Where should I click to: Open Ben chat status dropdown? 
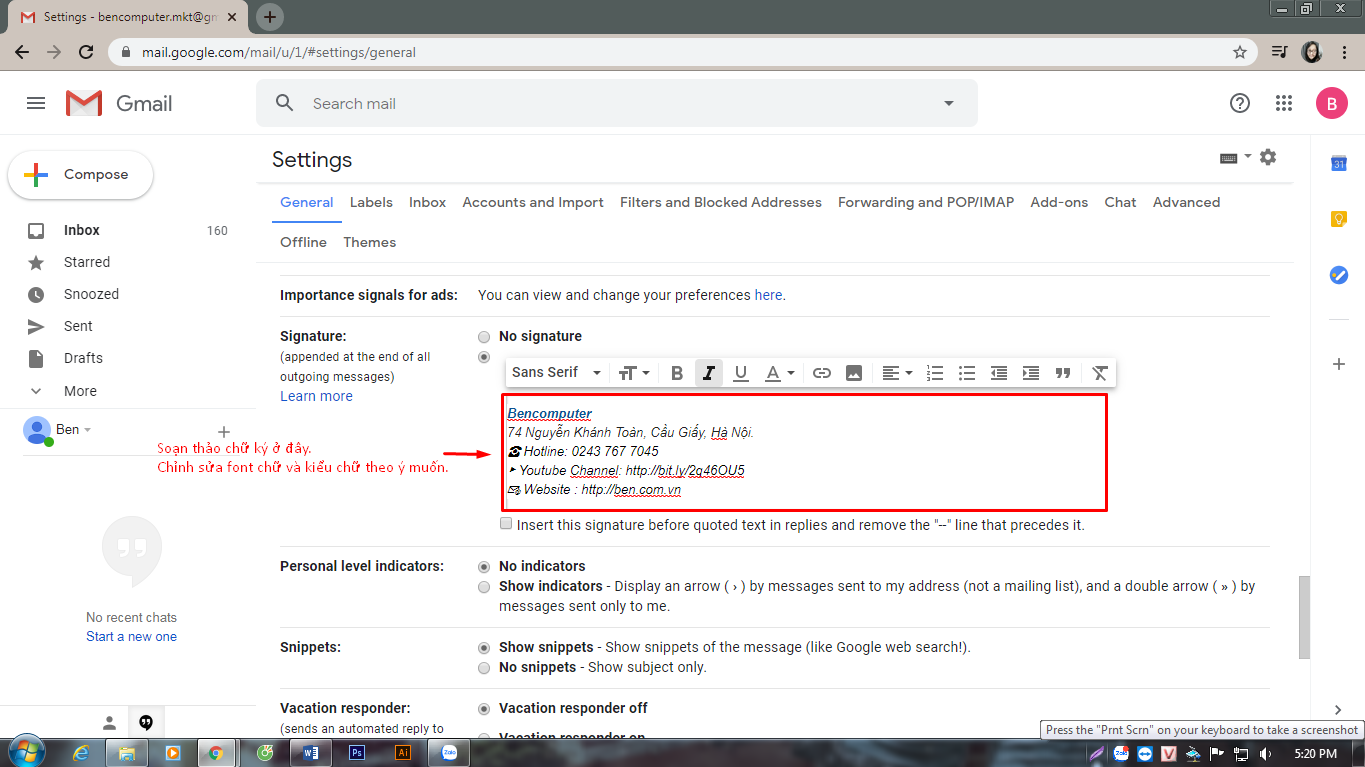click(88, 430)
